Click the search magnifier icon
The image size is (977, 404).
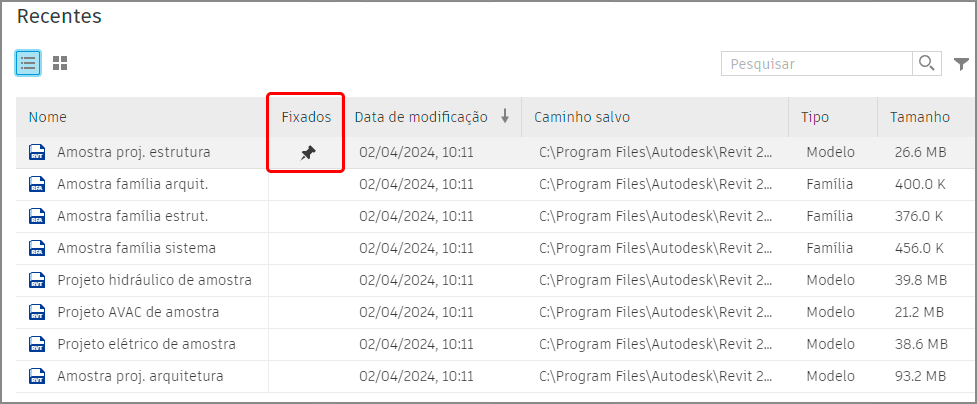click(926, 63)
